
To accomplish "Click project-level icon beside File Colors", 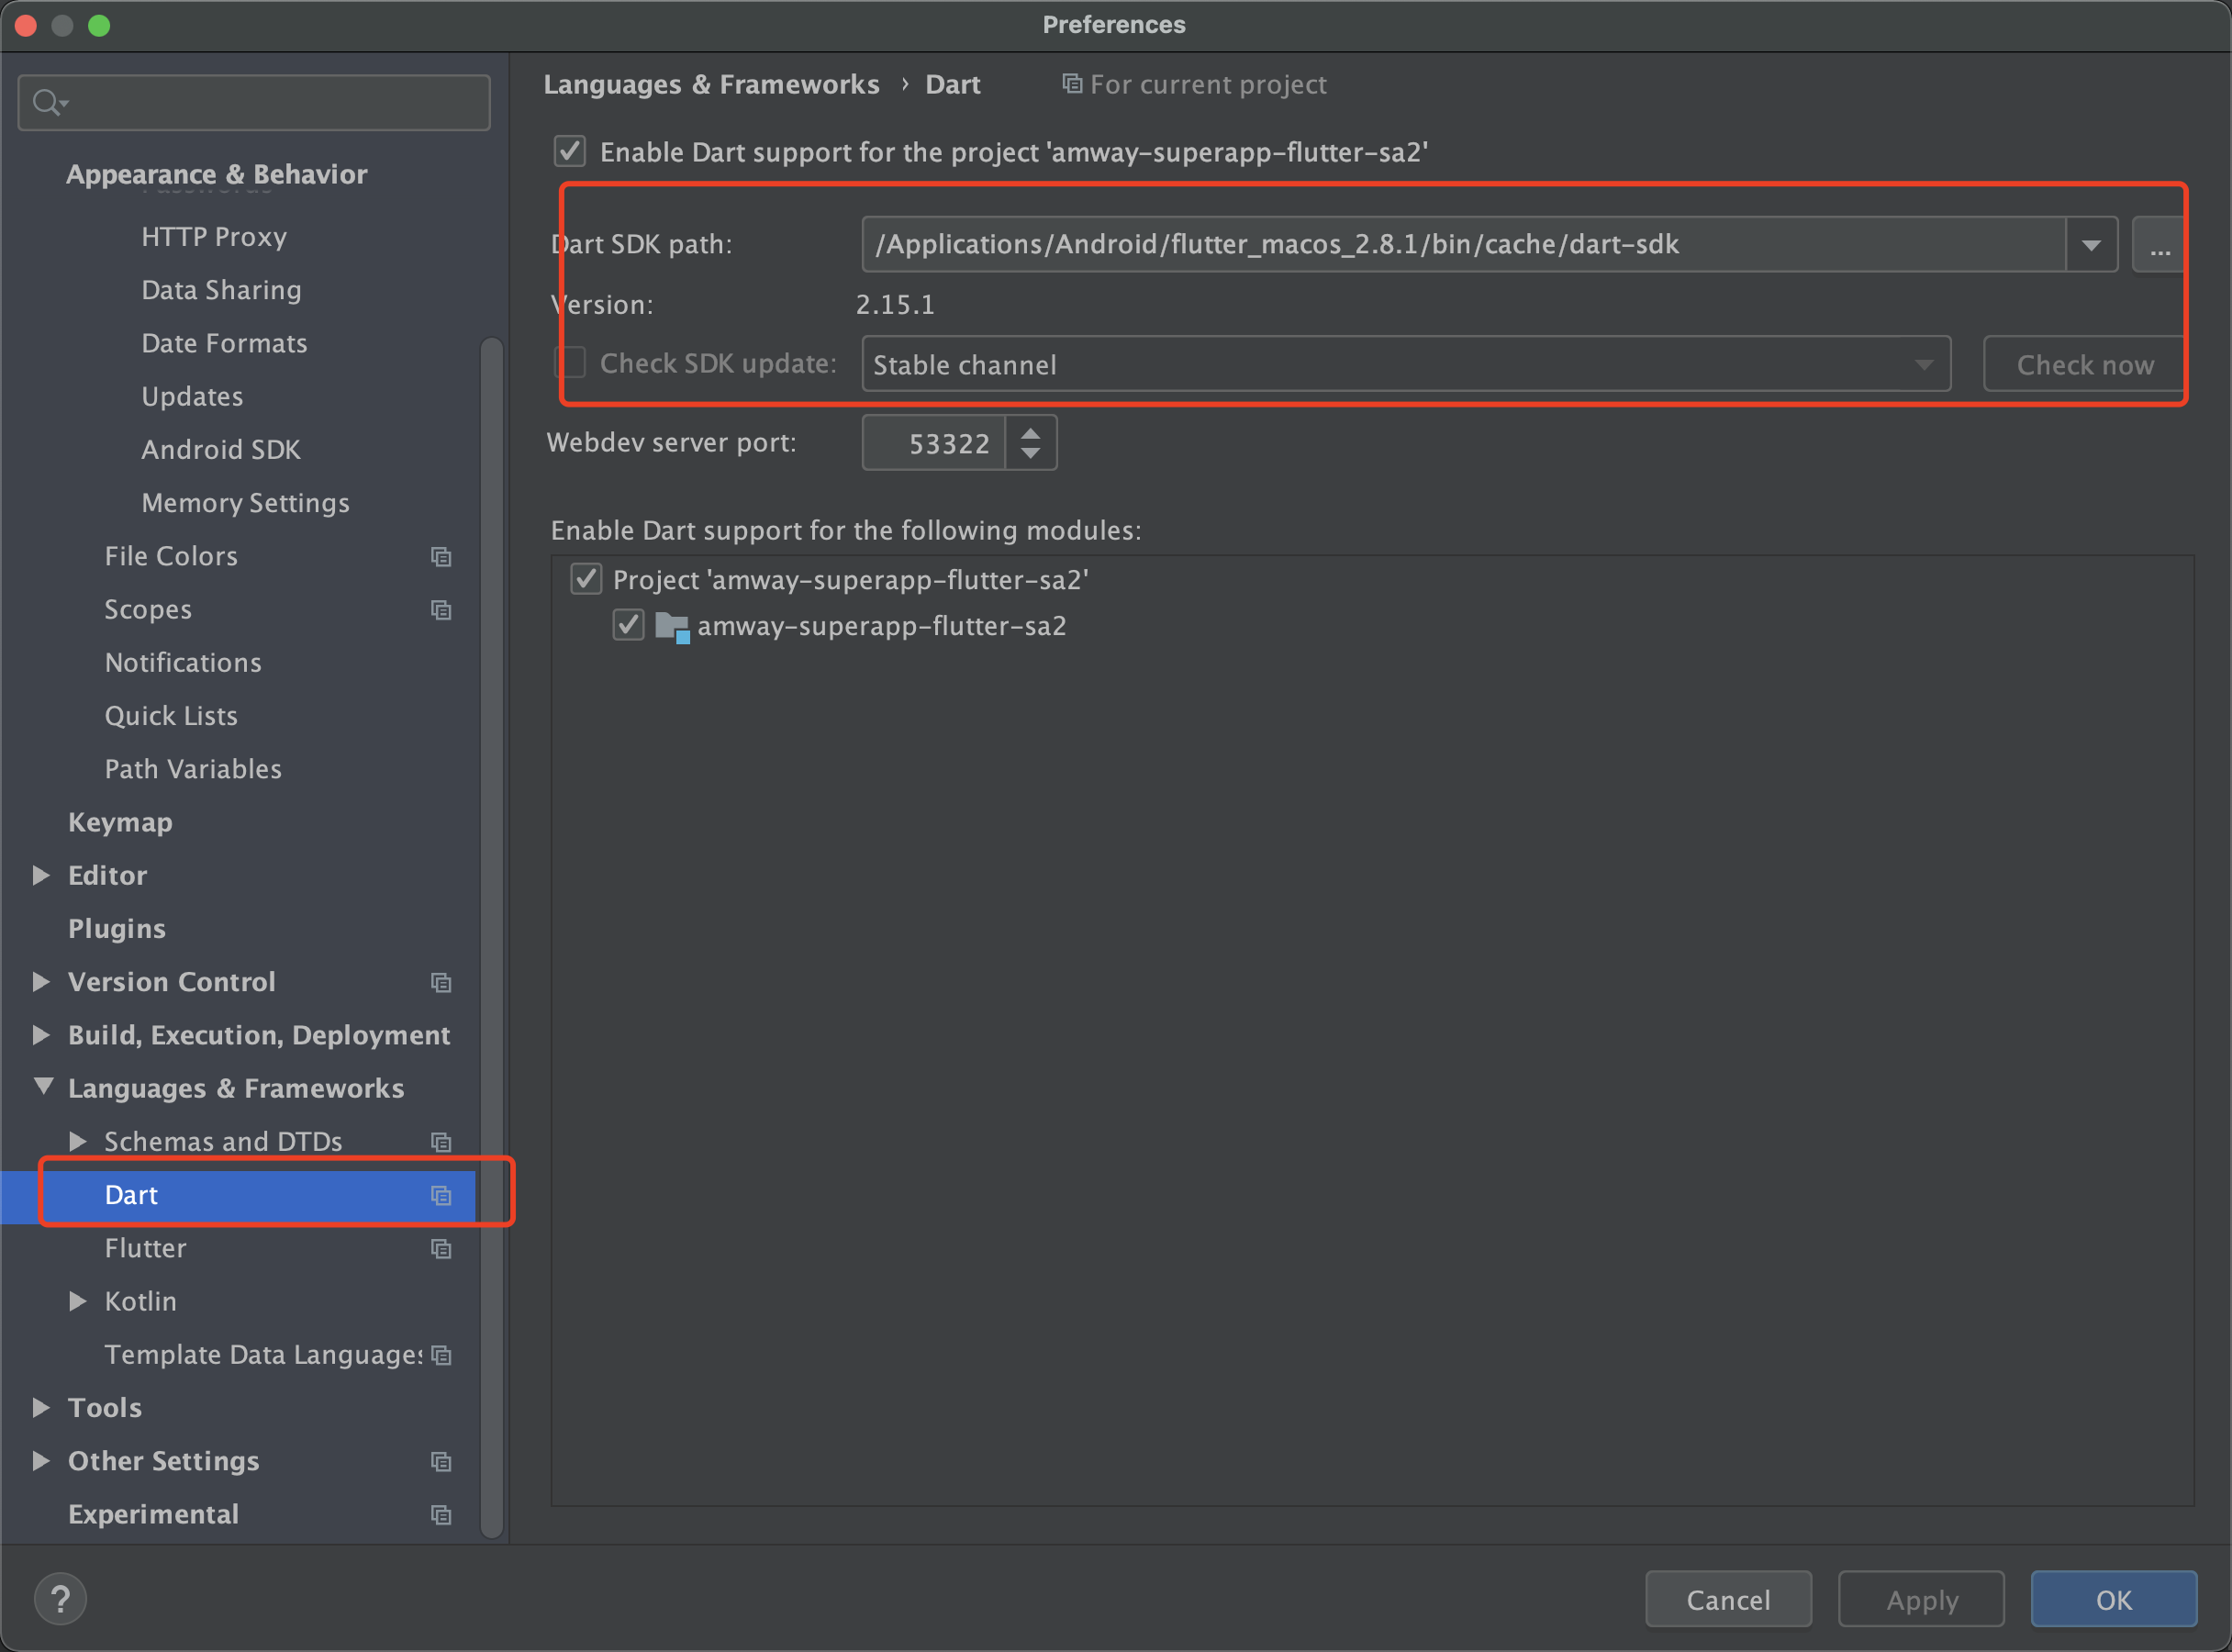I will [441, 557].
